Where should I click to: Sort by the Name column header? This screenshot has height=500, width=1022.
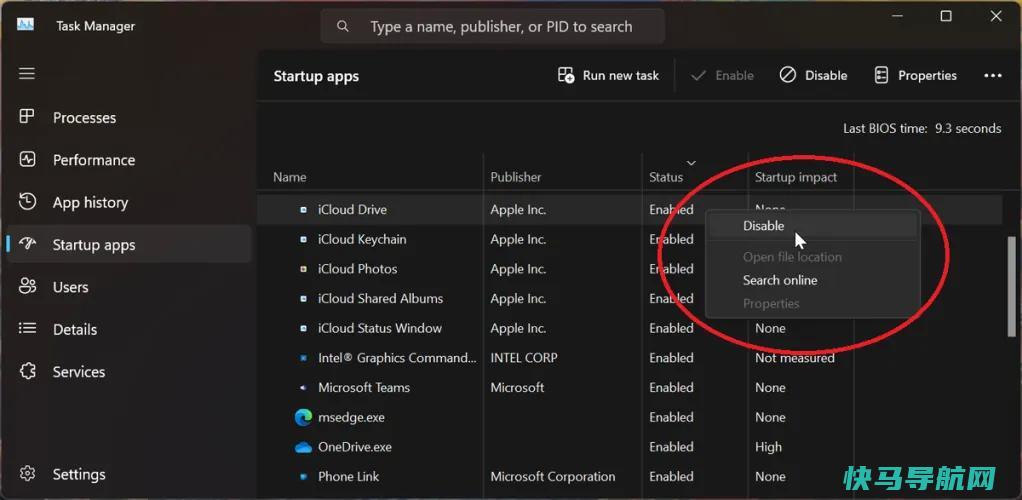[x=289, y=177]
